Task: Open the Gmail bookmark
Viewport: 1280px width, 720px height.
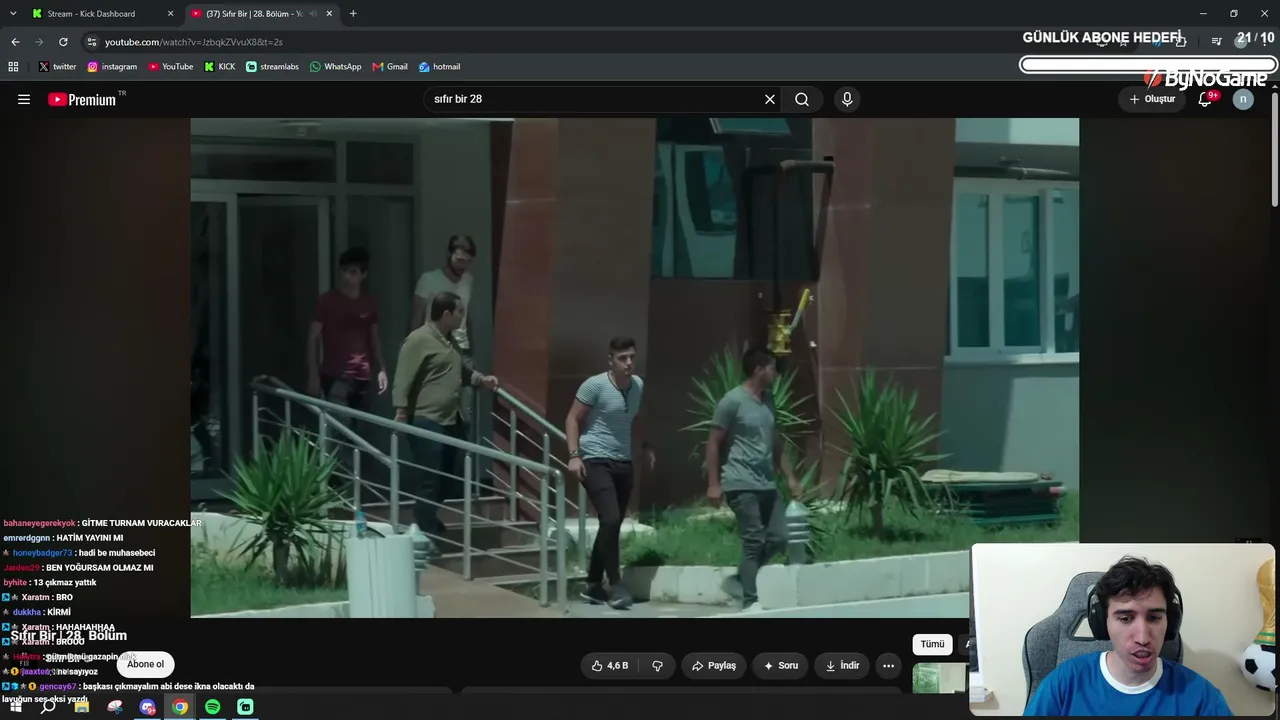Action: click(x=390, y=67)
